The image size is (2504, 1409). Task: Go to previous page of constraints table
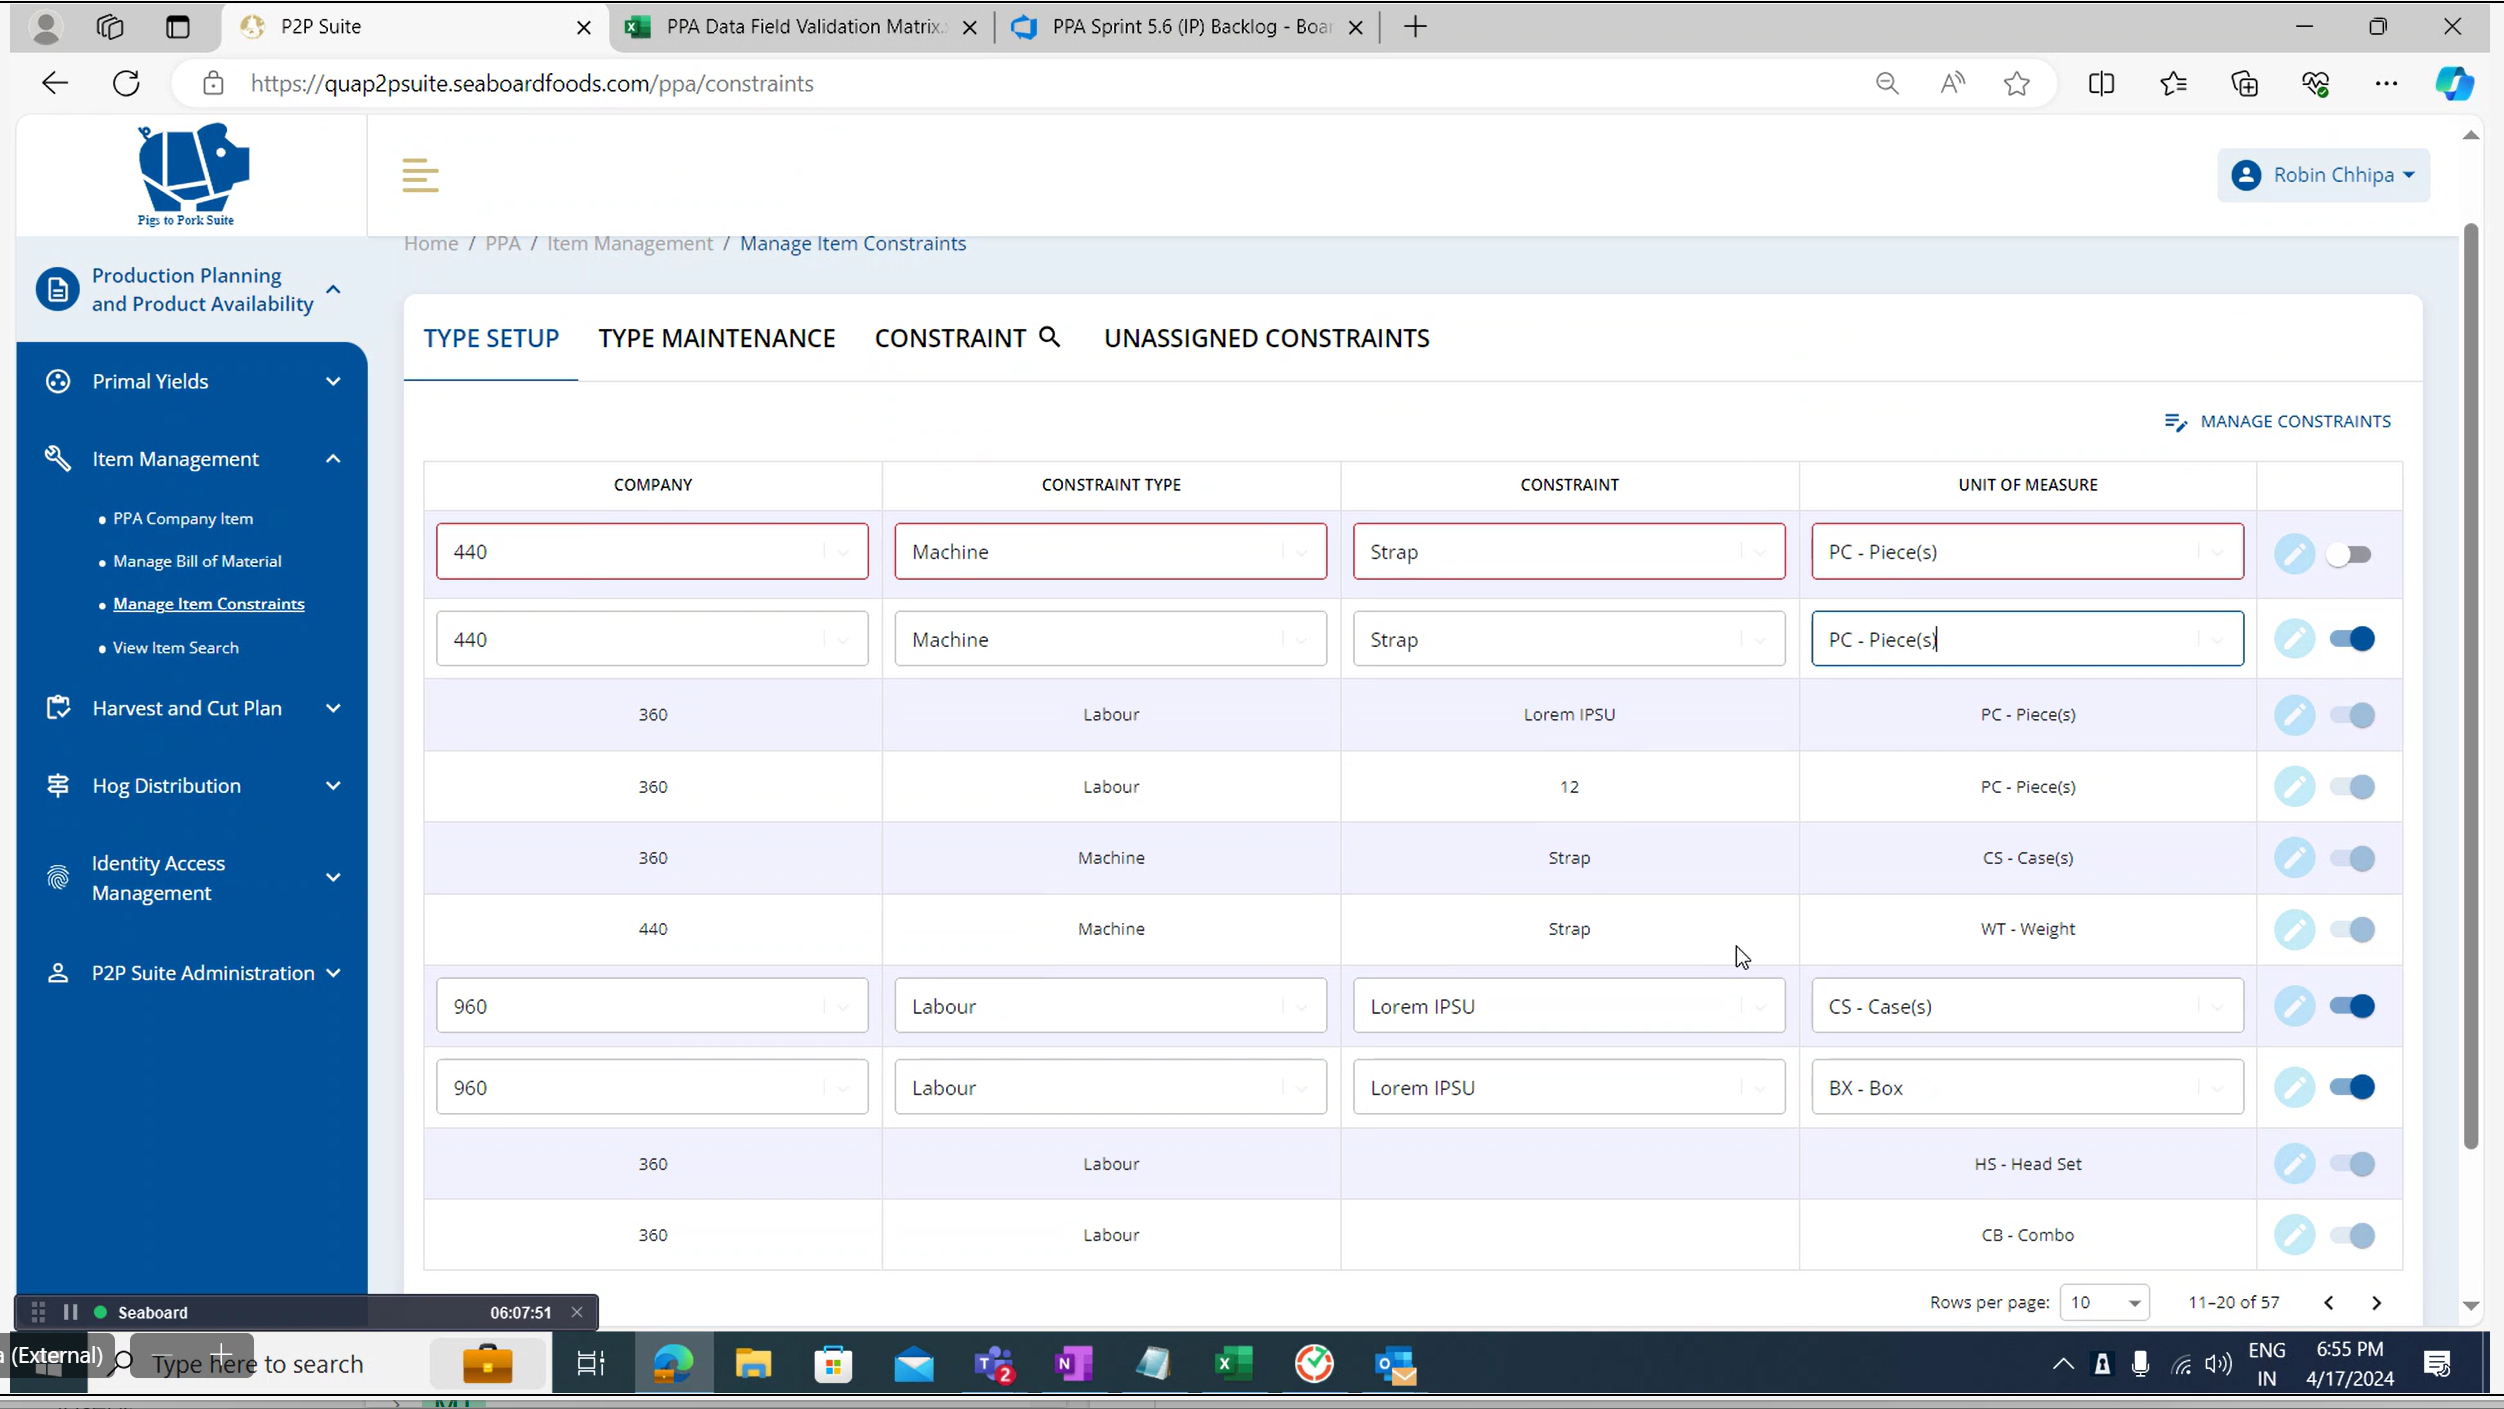2328,1303
